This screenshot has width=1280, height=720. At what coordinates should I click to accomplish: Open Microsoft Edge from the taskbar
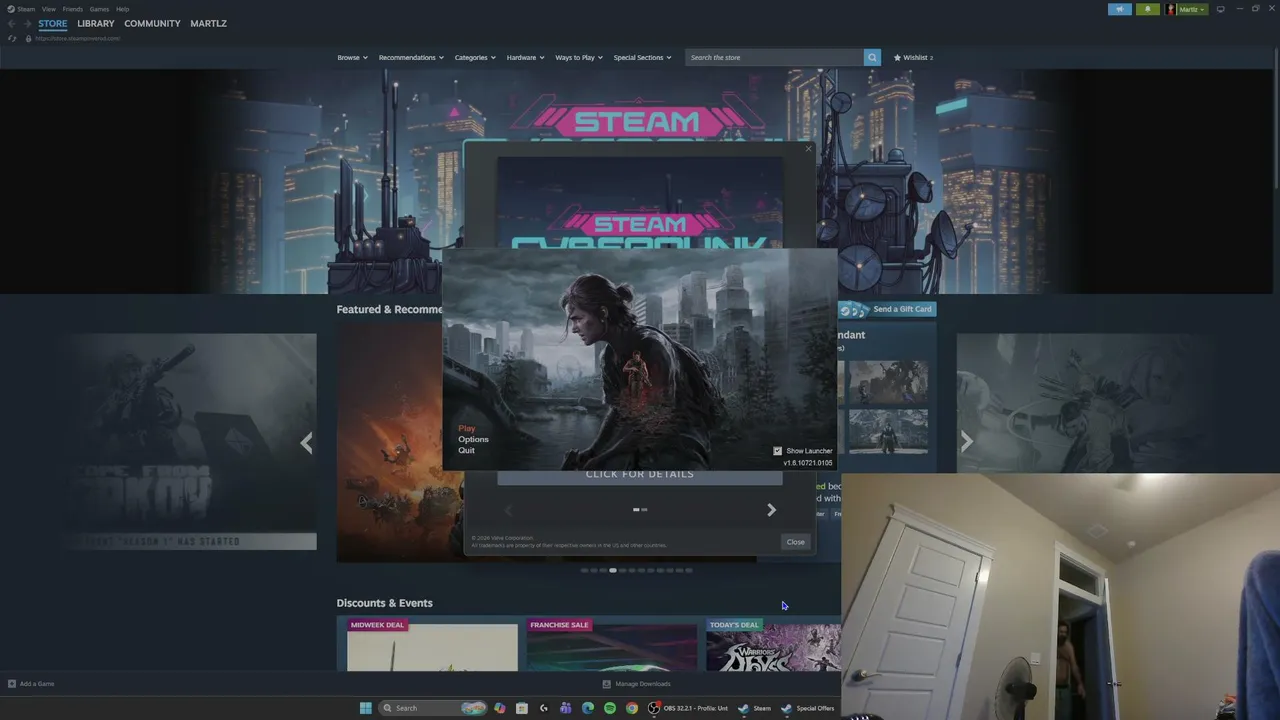[588, 708]
